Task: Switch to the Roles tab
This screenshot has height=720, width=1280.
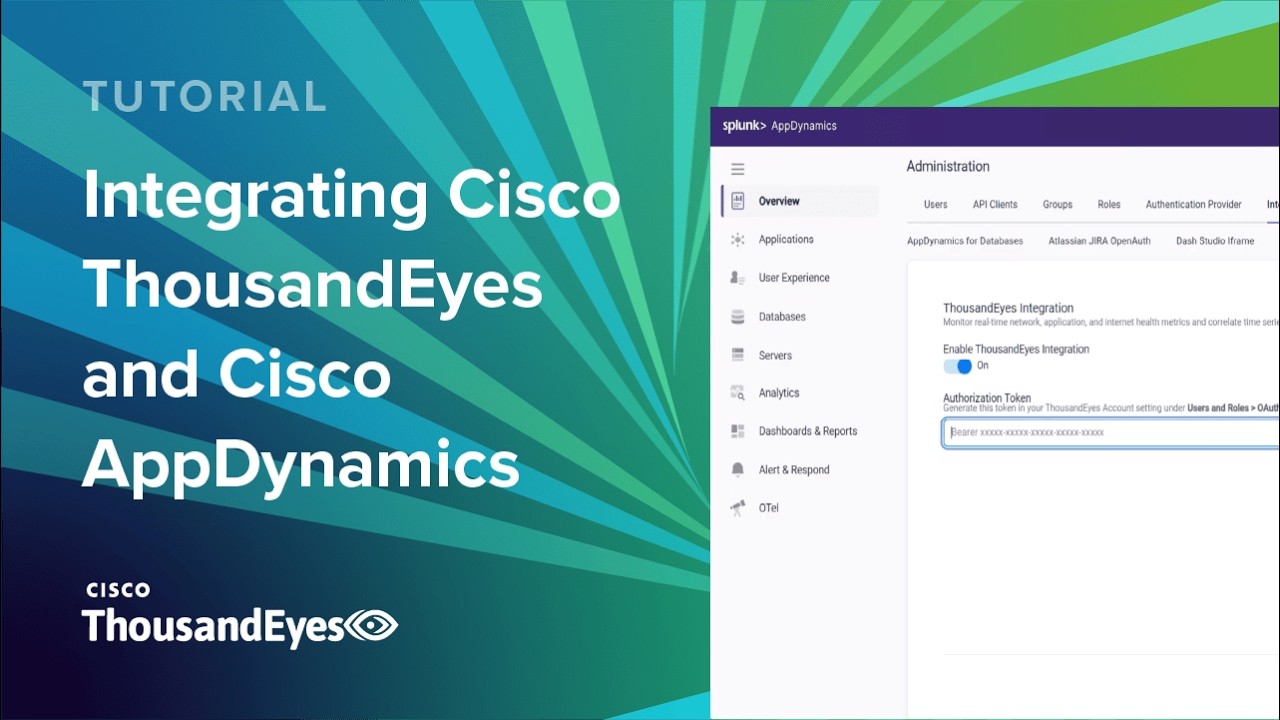Action: pyautogui.click(x=1109, y=204)
